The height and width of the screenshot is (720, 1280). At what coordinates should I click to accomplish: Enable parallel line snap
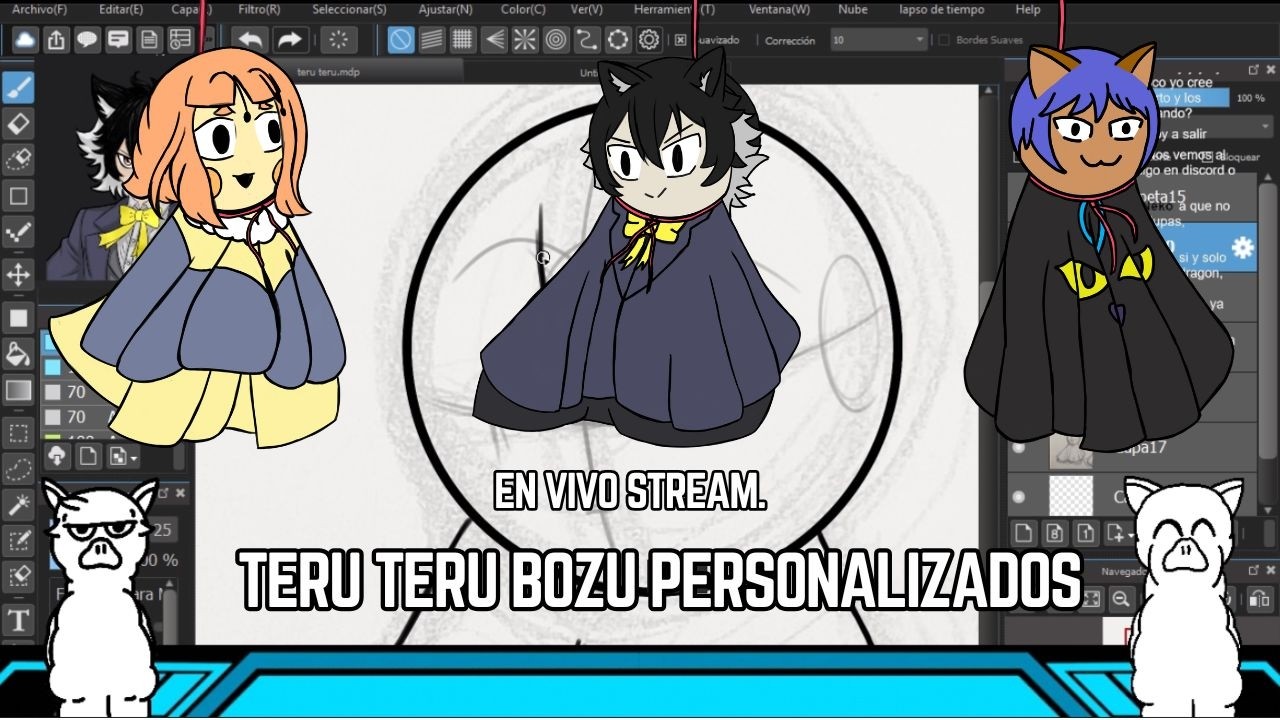coord(431,40)
